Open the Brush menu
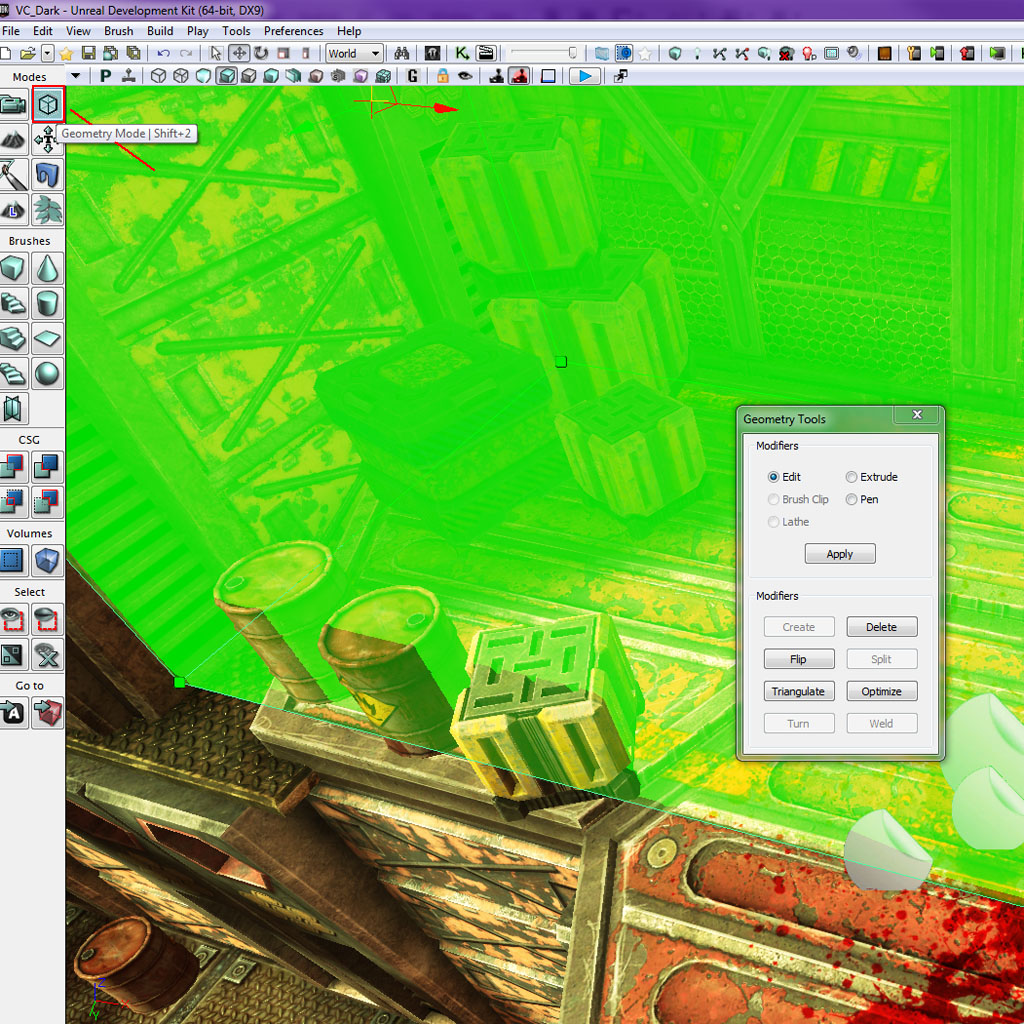Viewport: 1024px width, 1024px height. [118, 31]
